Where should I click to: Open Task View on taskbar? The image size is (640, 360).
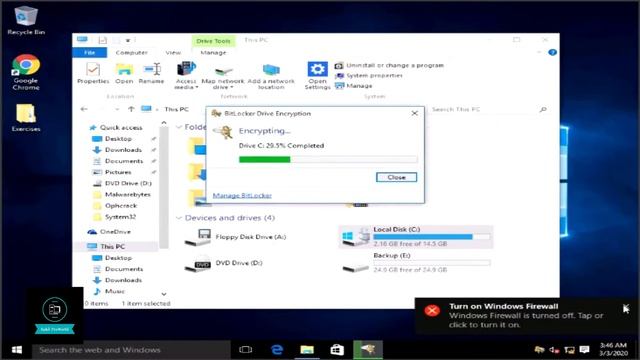coord(245,350)
